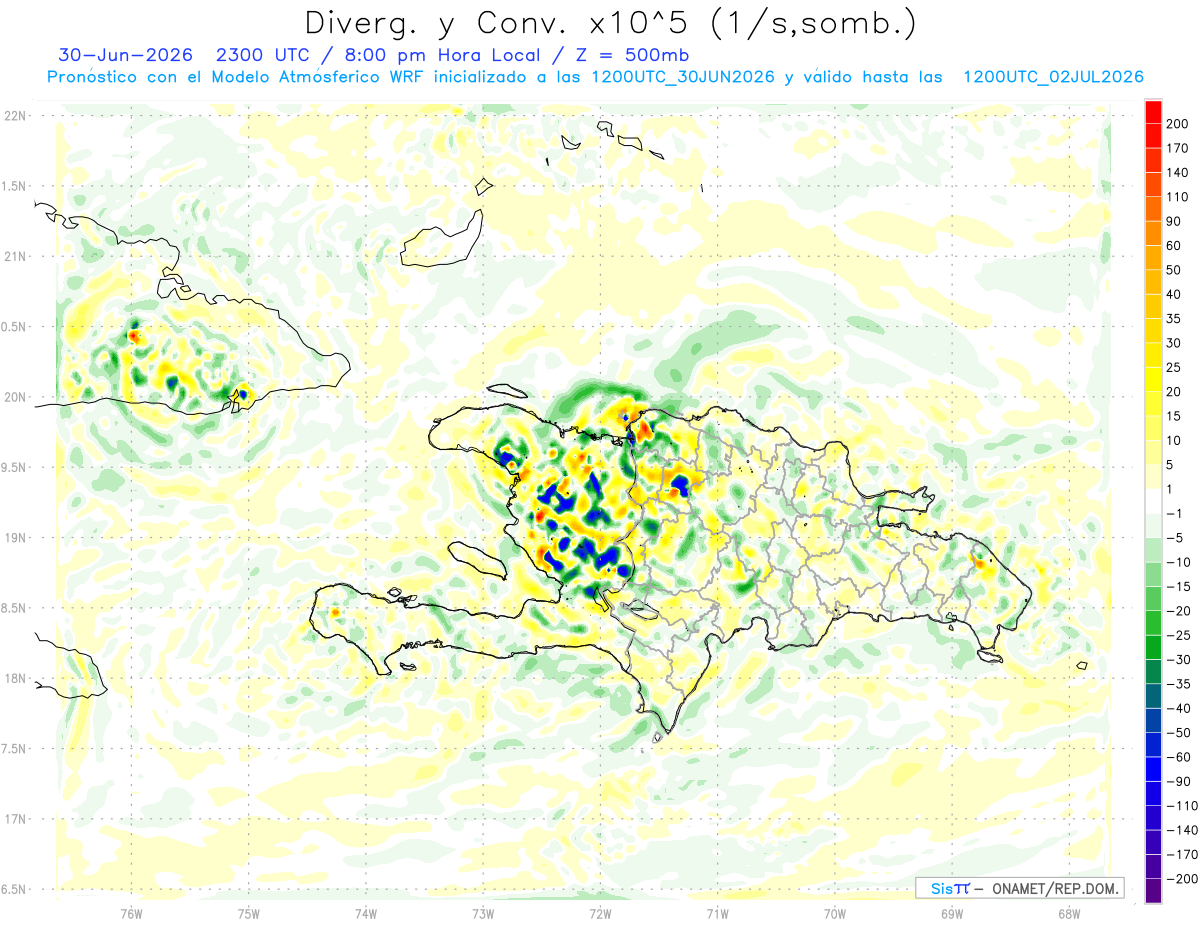Click the "-25" color scale label
The width and height of the screenshot is (1200, 927).
[1179, 635]
